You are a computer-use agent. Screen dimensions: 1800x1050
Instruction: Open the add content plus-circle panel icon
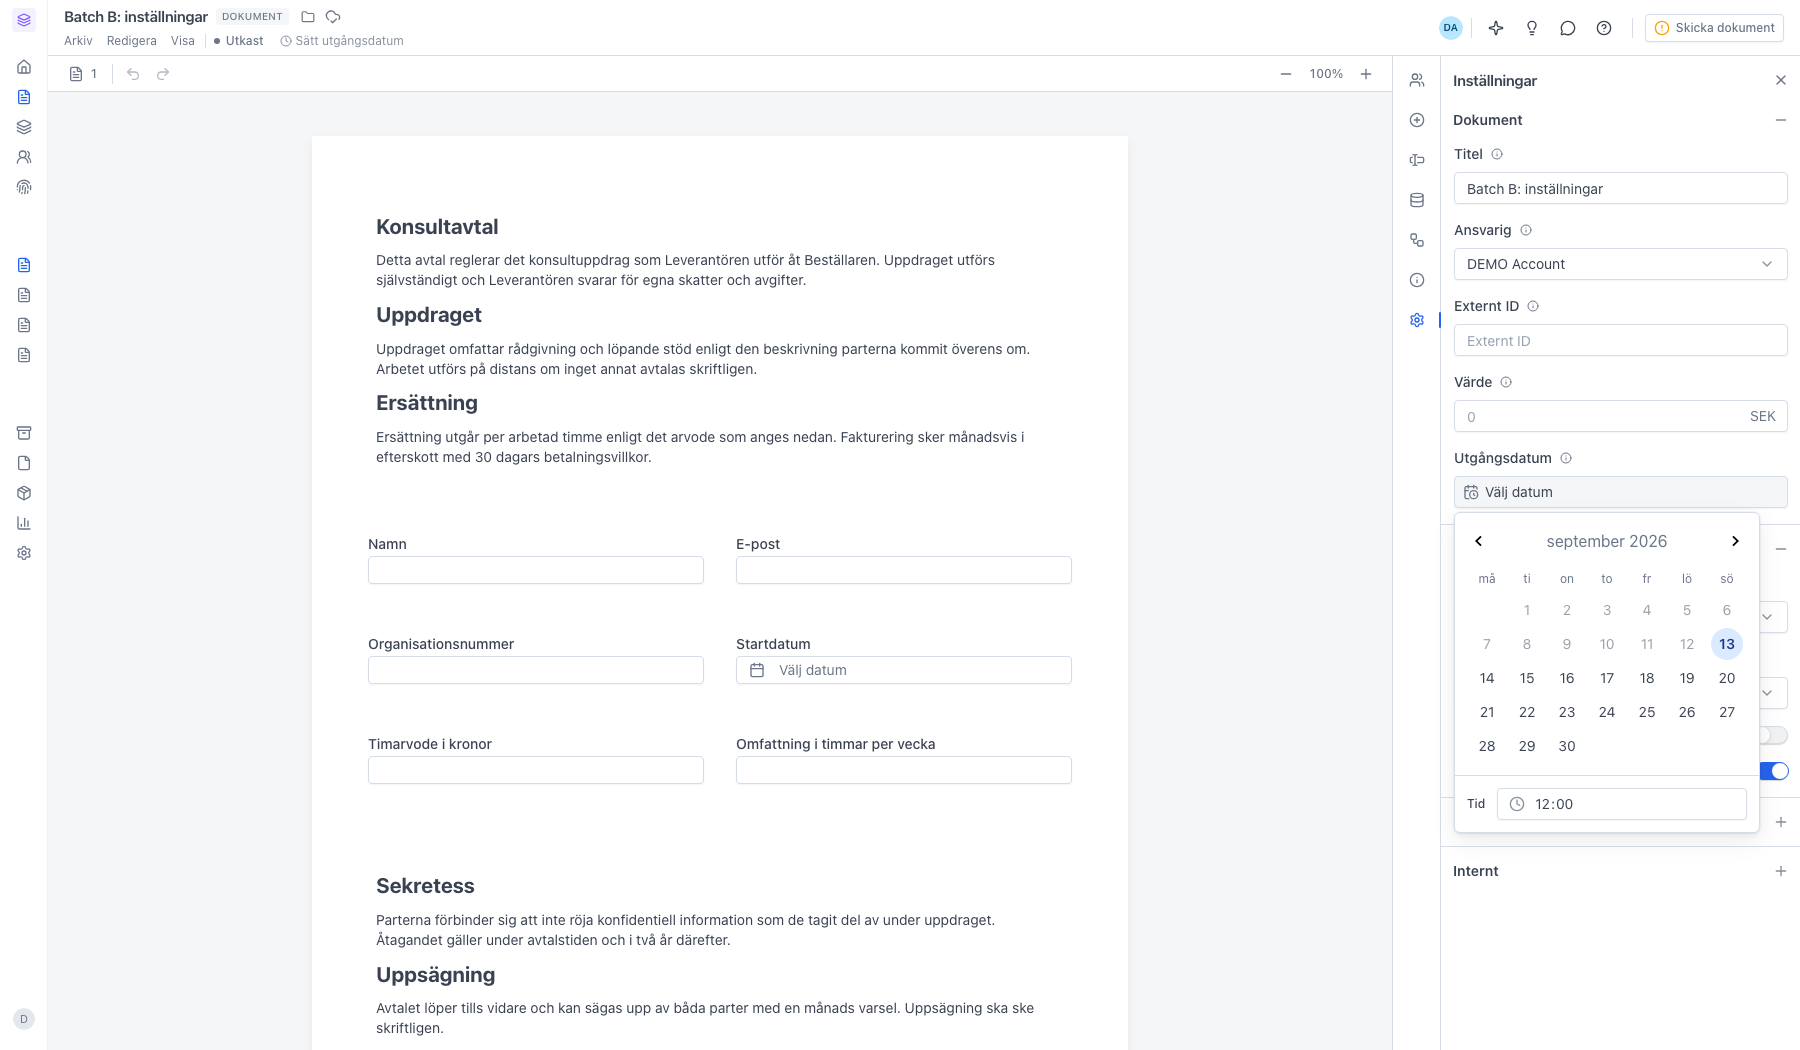pos(1417,120)
